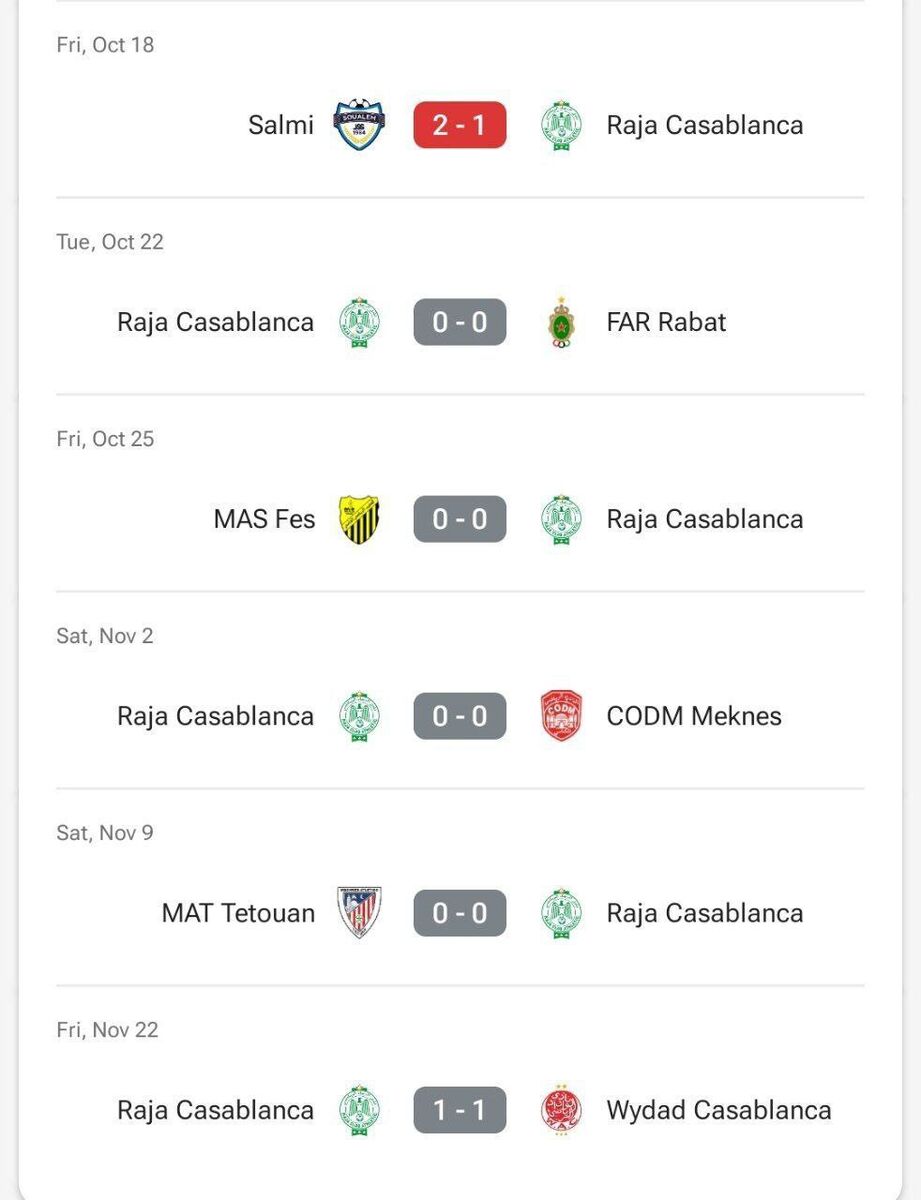Select the Wydad Casablanca team name
Screen dimensions: 921x1200
pos(718,1110)
